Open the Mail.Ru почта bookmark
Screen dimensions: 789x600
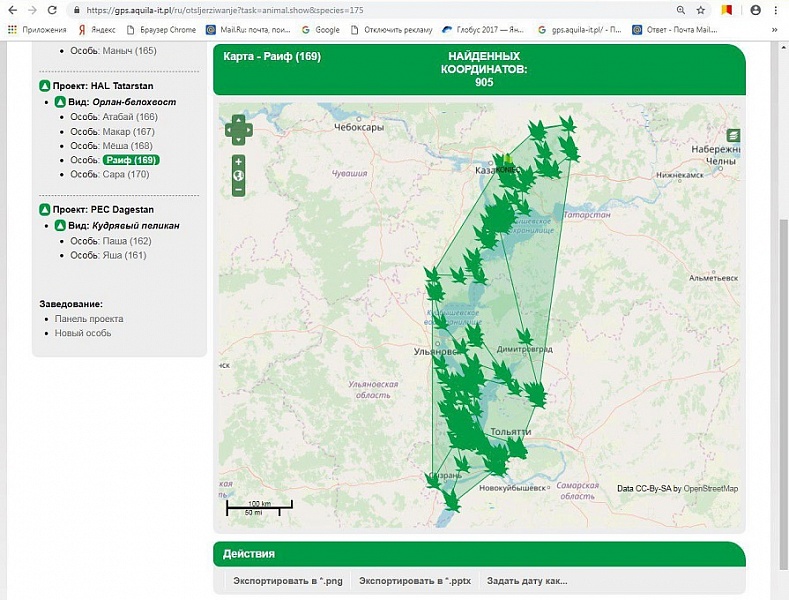[x=249, y=30]
